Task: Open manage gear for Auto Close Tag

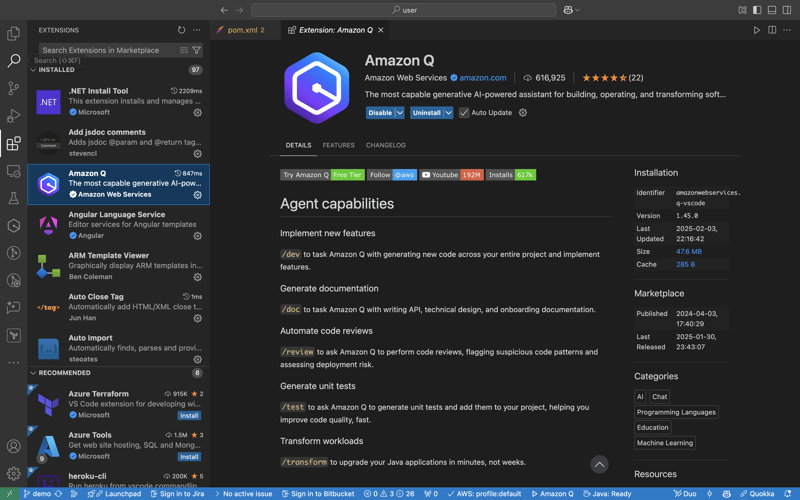Action: [197, 318]
